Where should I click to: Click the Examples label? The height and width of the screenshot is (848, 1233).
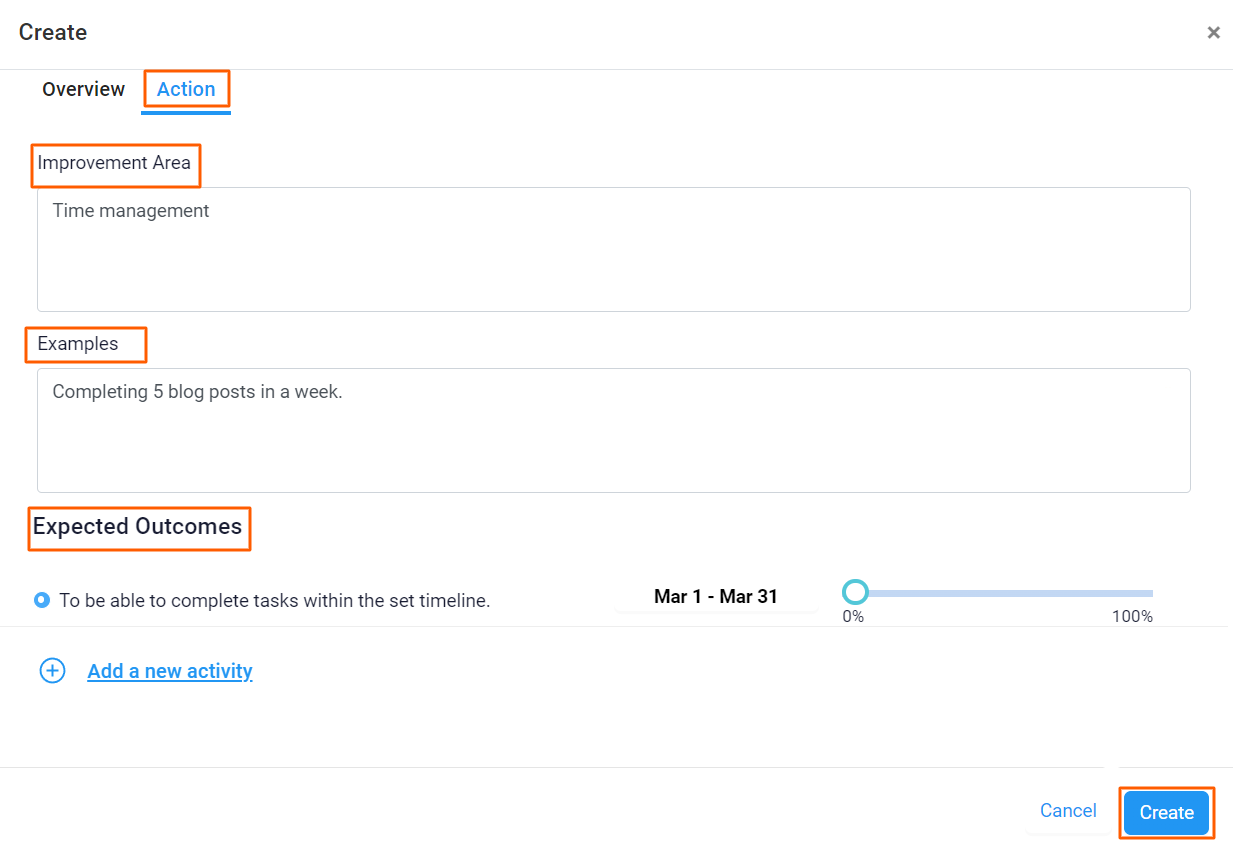tap(85, 344)
